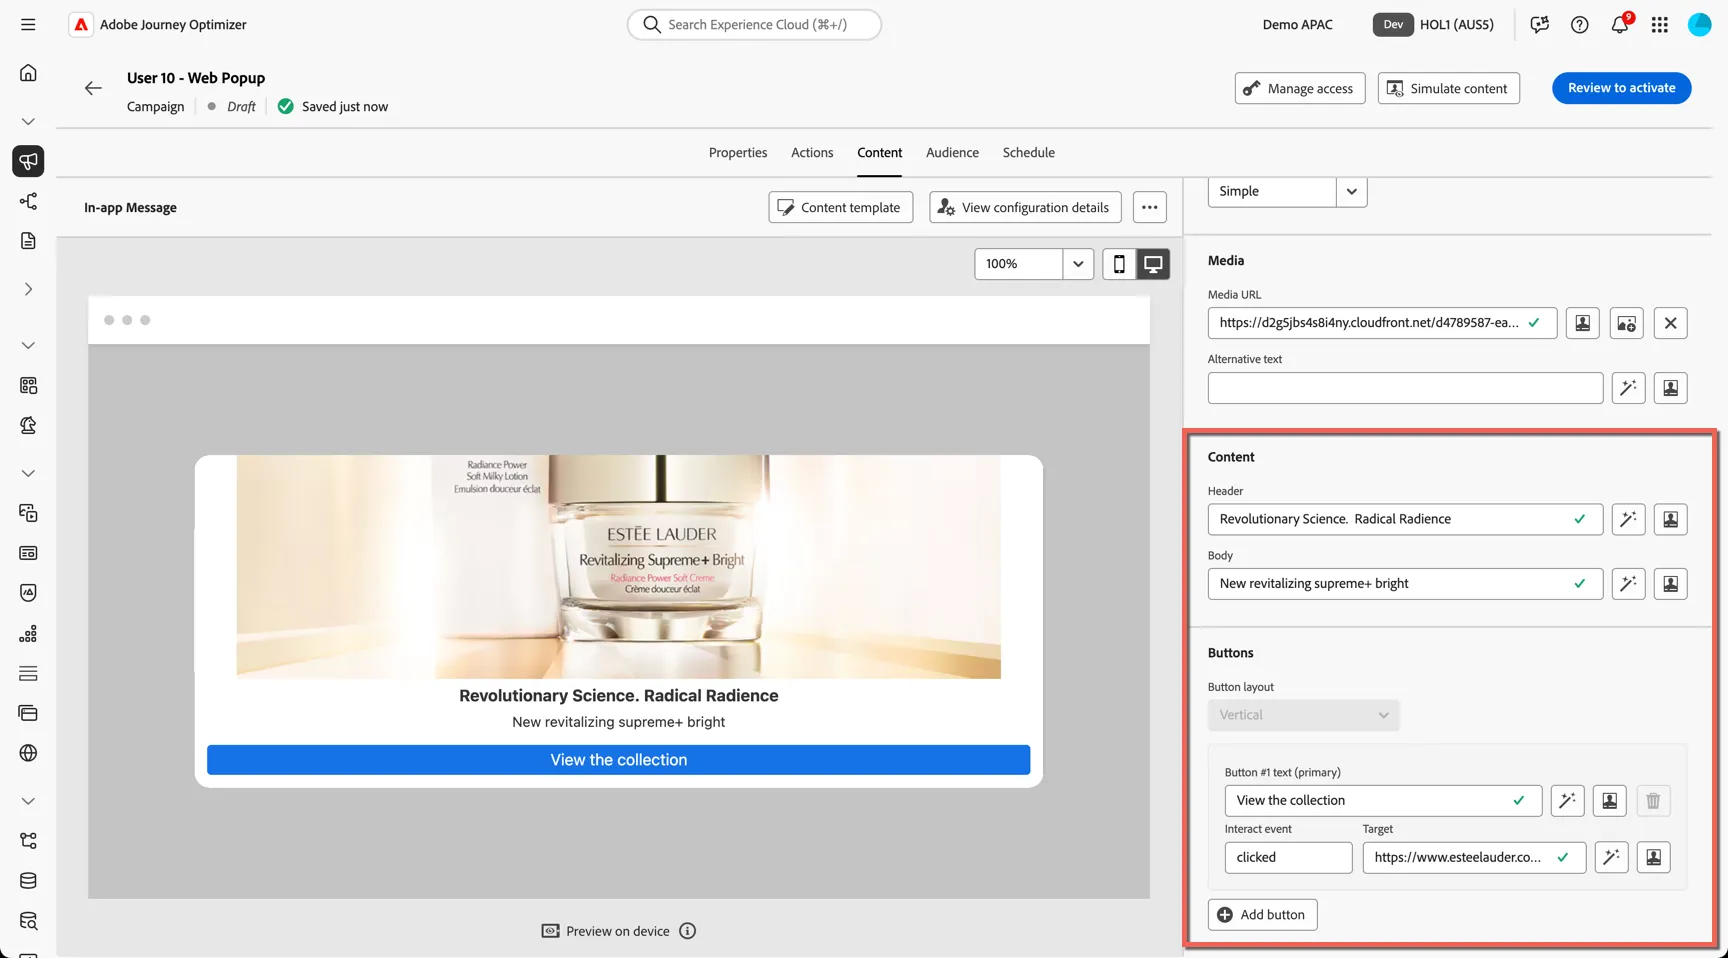
Task: Switch to the Schedule tab
Action: tap(1028, 153)
